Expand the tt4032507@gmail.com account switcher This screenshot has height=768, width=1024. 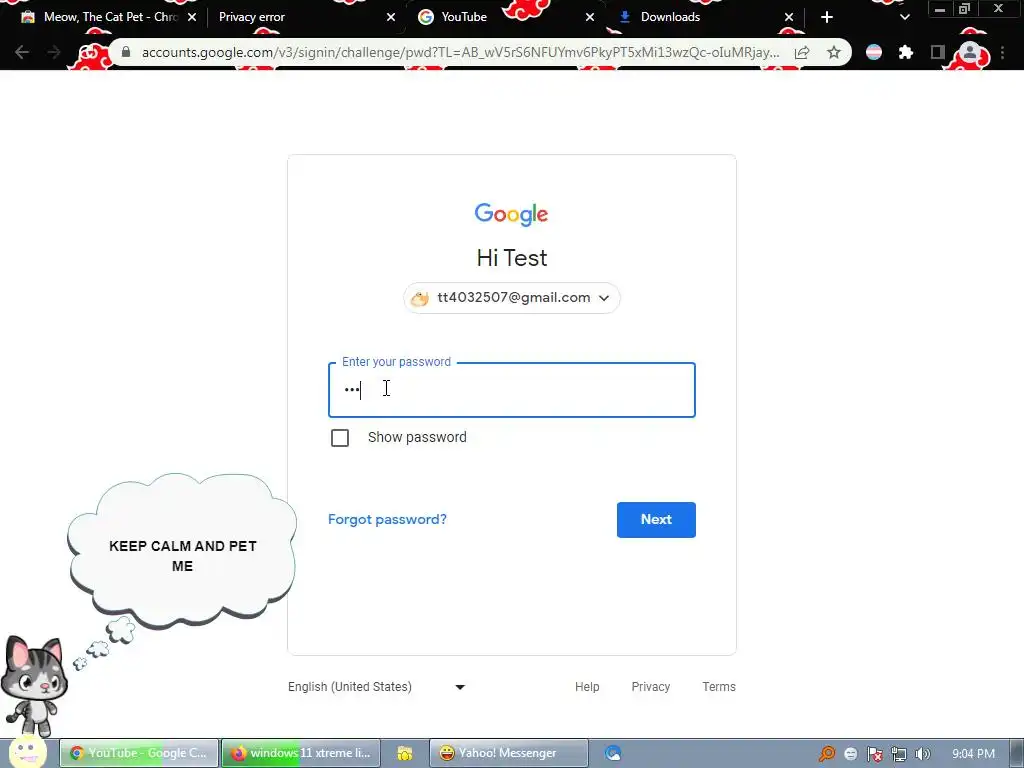pyautogui.click(x=511, y=298)
